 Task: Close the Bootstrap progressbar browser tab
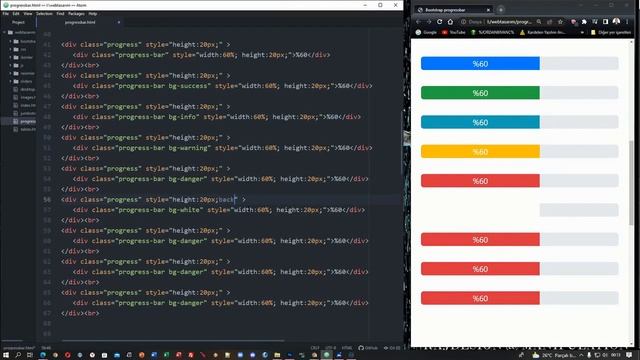(488, 10)
